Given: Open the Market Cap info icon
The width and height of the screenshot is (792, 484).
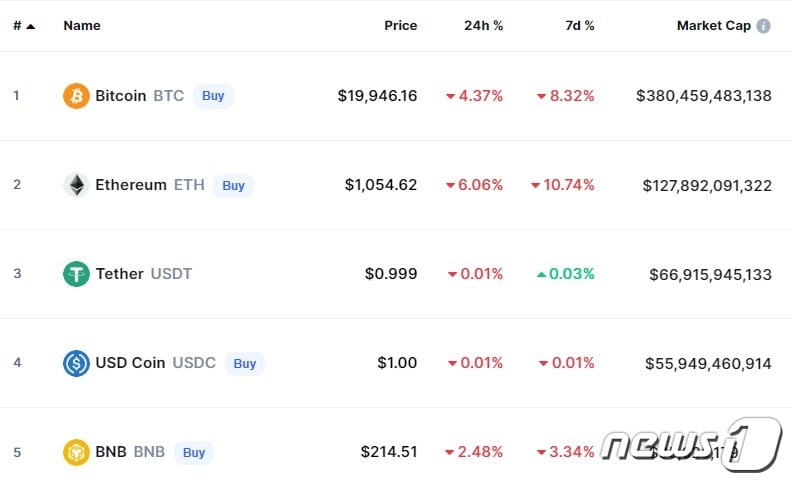Looking at the screenshot, I should 764,26.
